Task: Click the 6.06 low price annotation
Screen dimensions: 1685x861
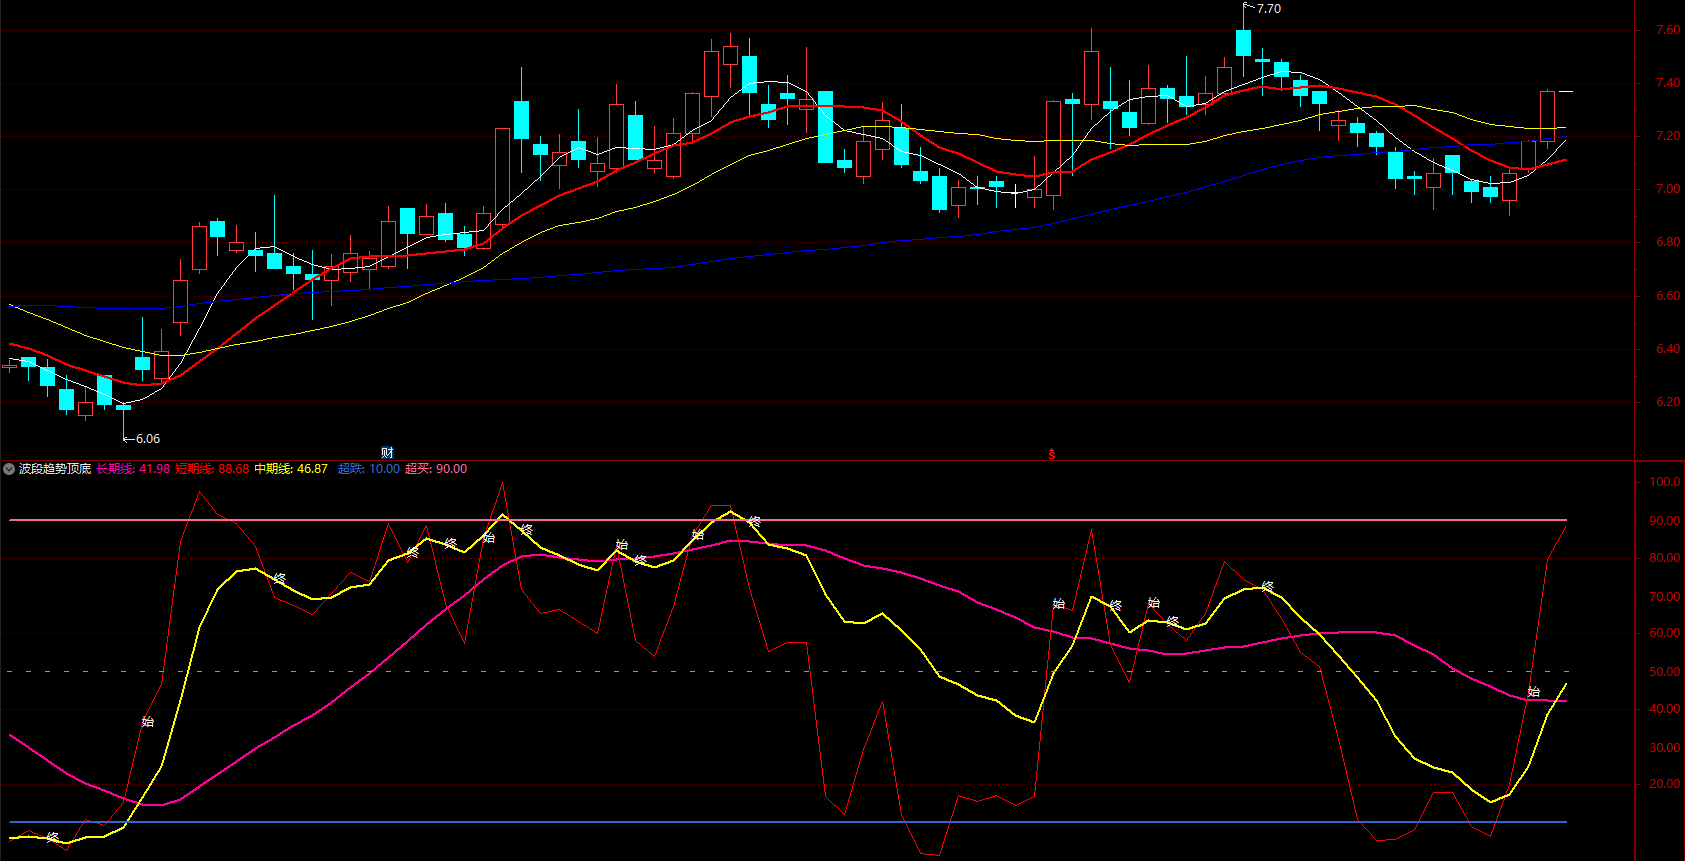Action: [147, 439]
